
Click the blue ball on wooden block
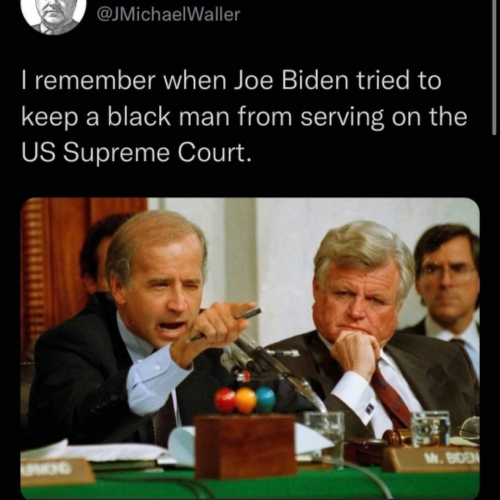266,398
